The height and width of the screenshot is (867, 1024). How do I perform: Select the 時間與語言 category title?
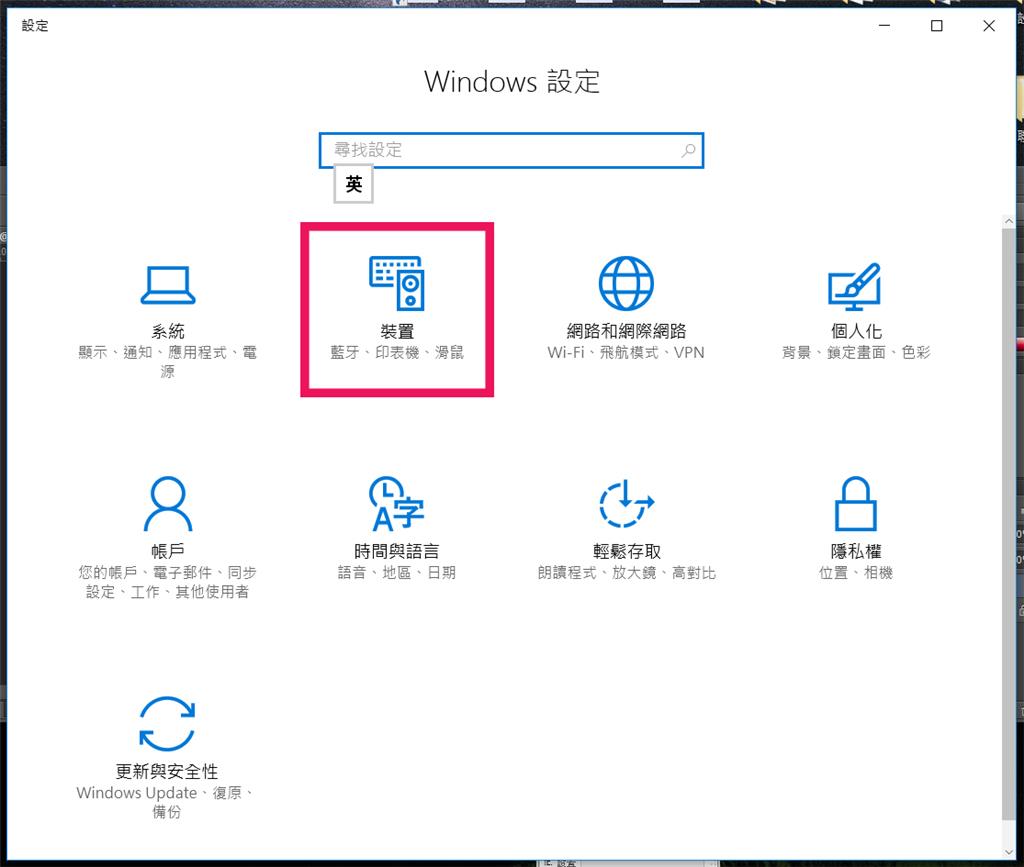396,551
